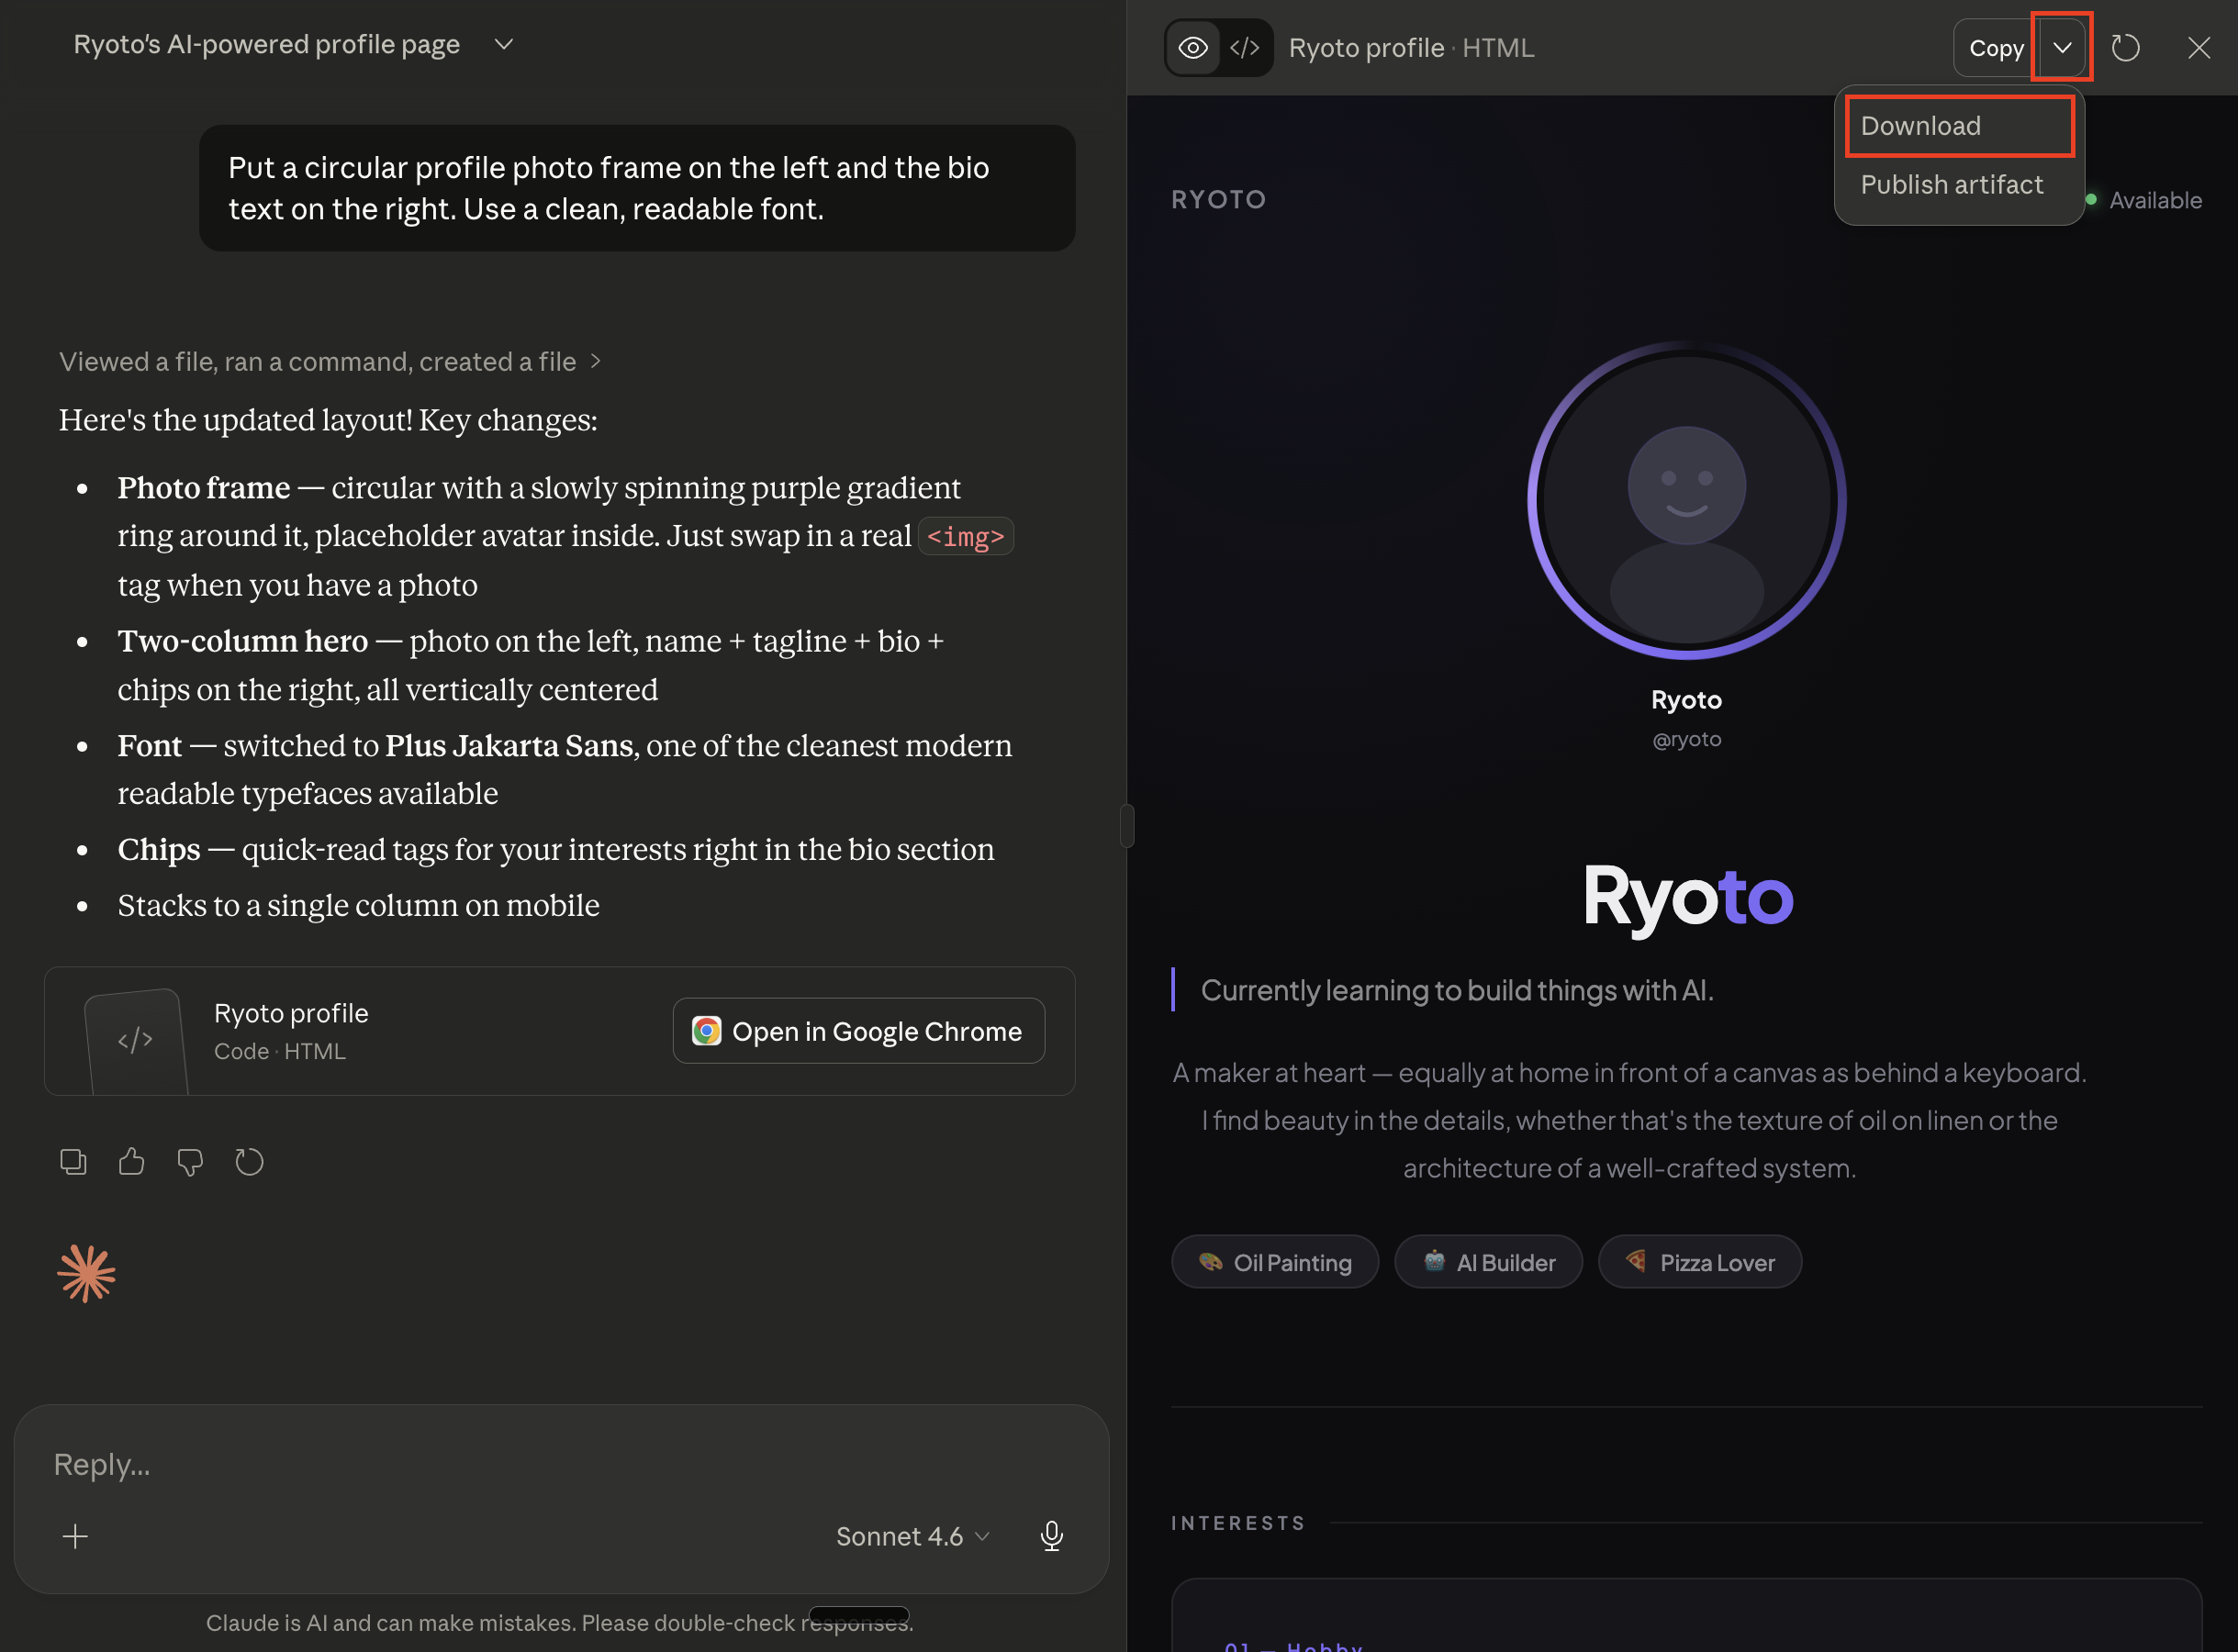Choose Publish artifact menu option
This screenshot has width=2238, height=1652.
pos(1951,185)
